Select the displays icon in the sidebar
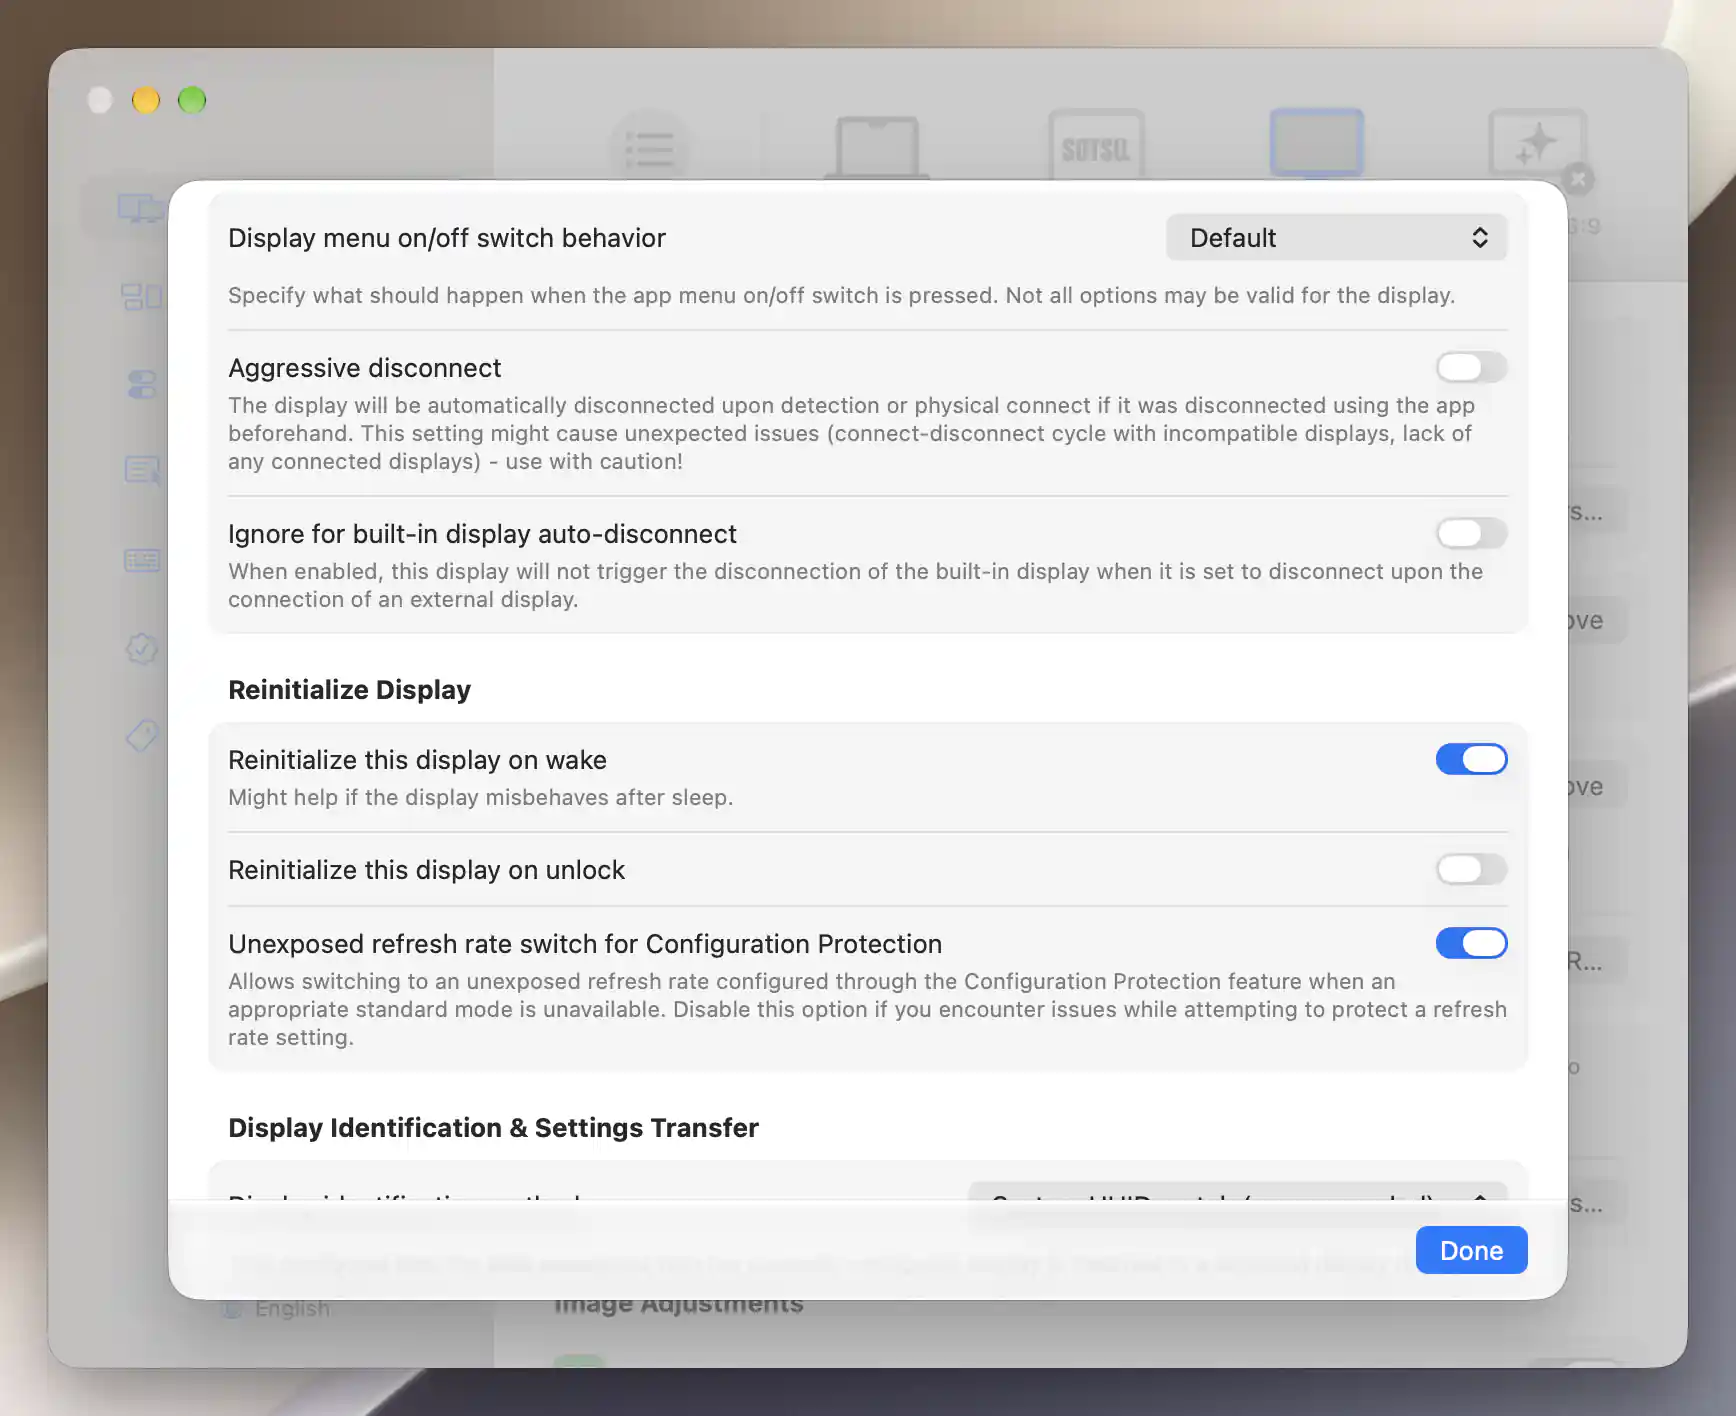Viewport: 1736px width, 1416px height. pos(141,209)
